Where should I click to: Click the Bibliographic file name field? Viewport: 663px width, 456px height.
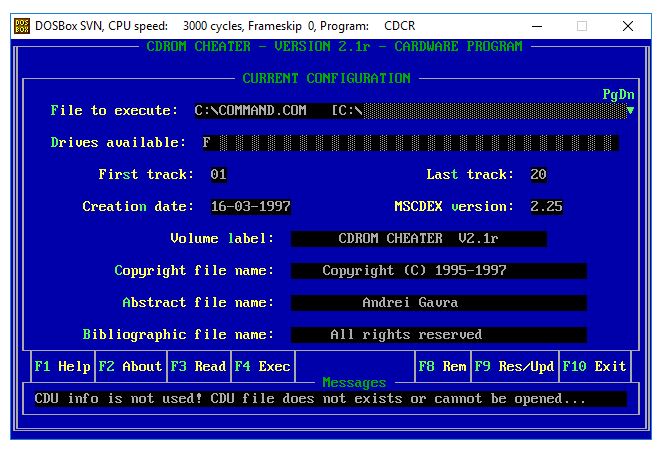point(438,335)
